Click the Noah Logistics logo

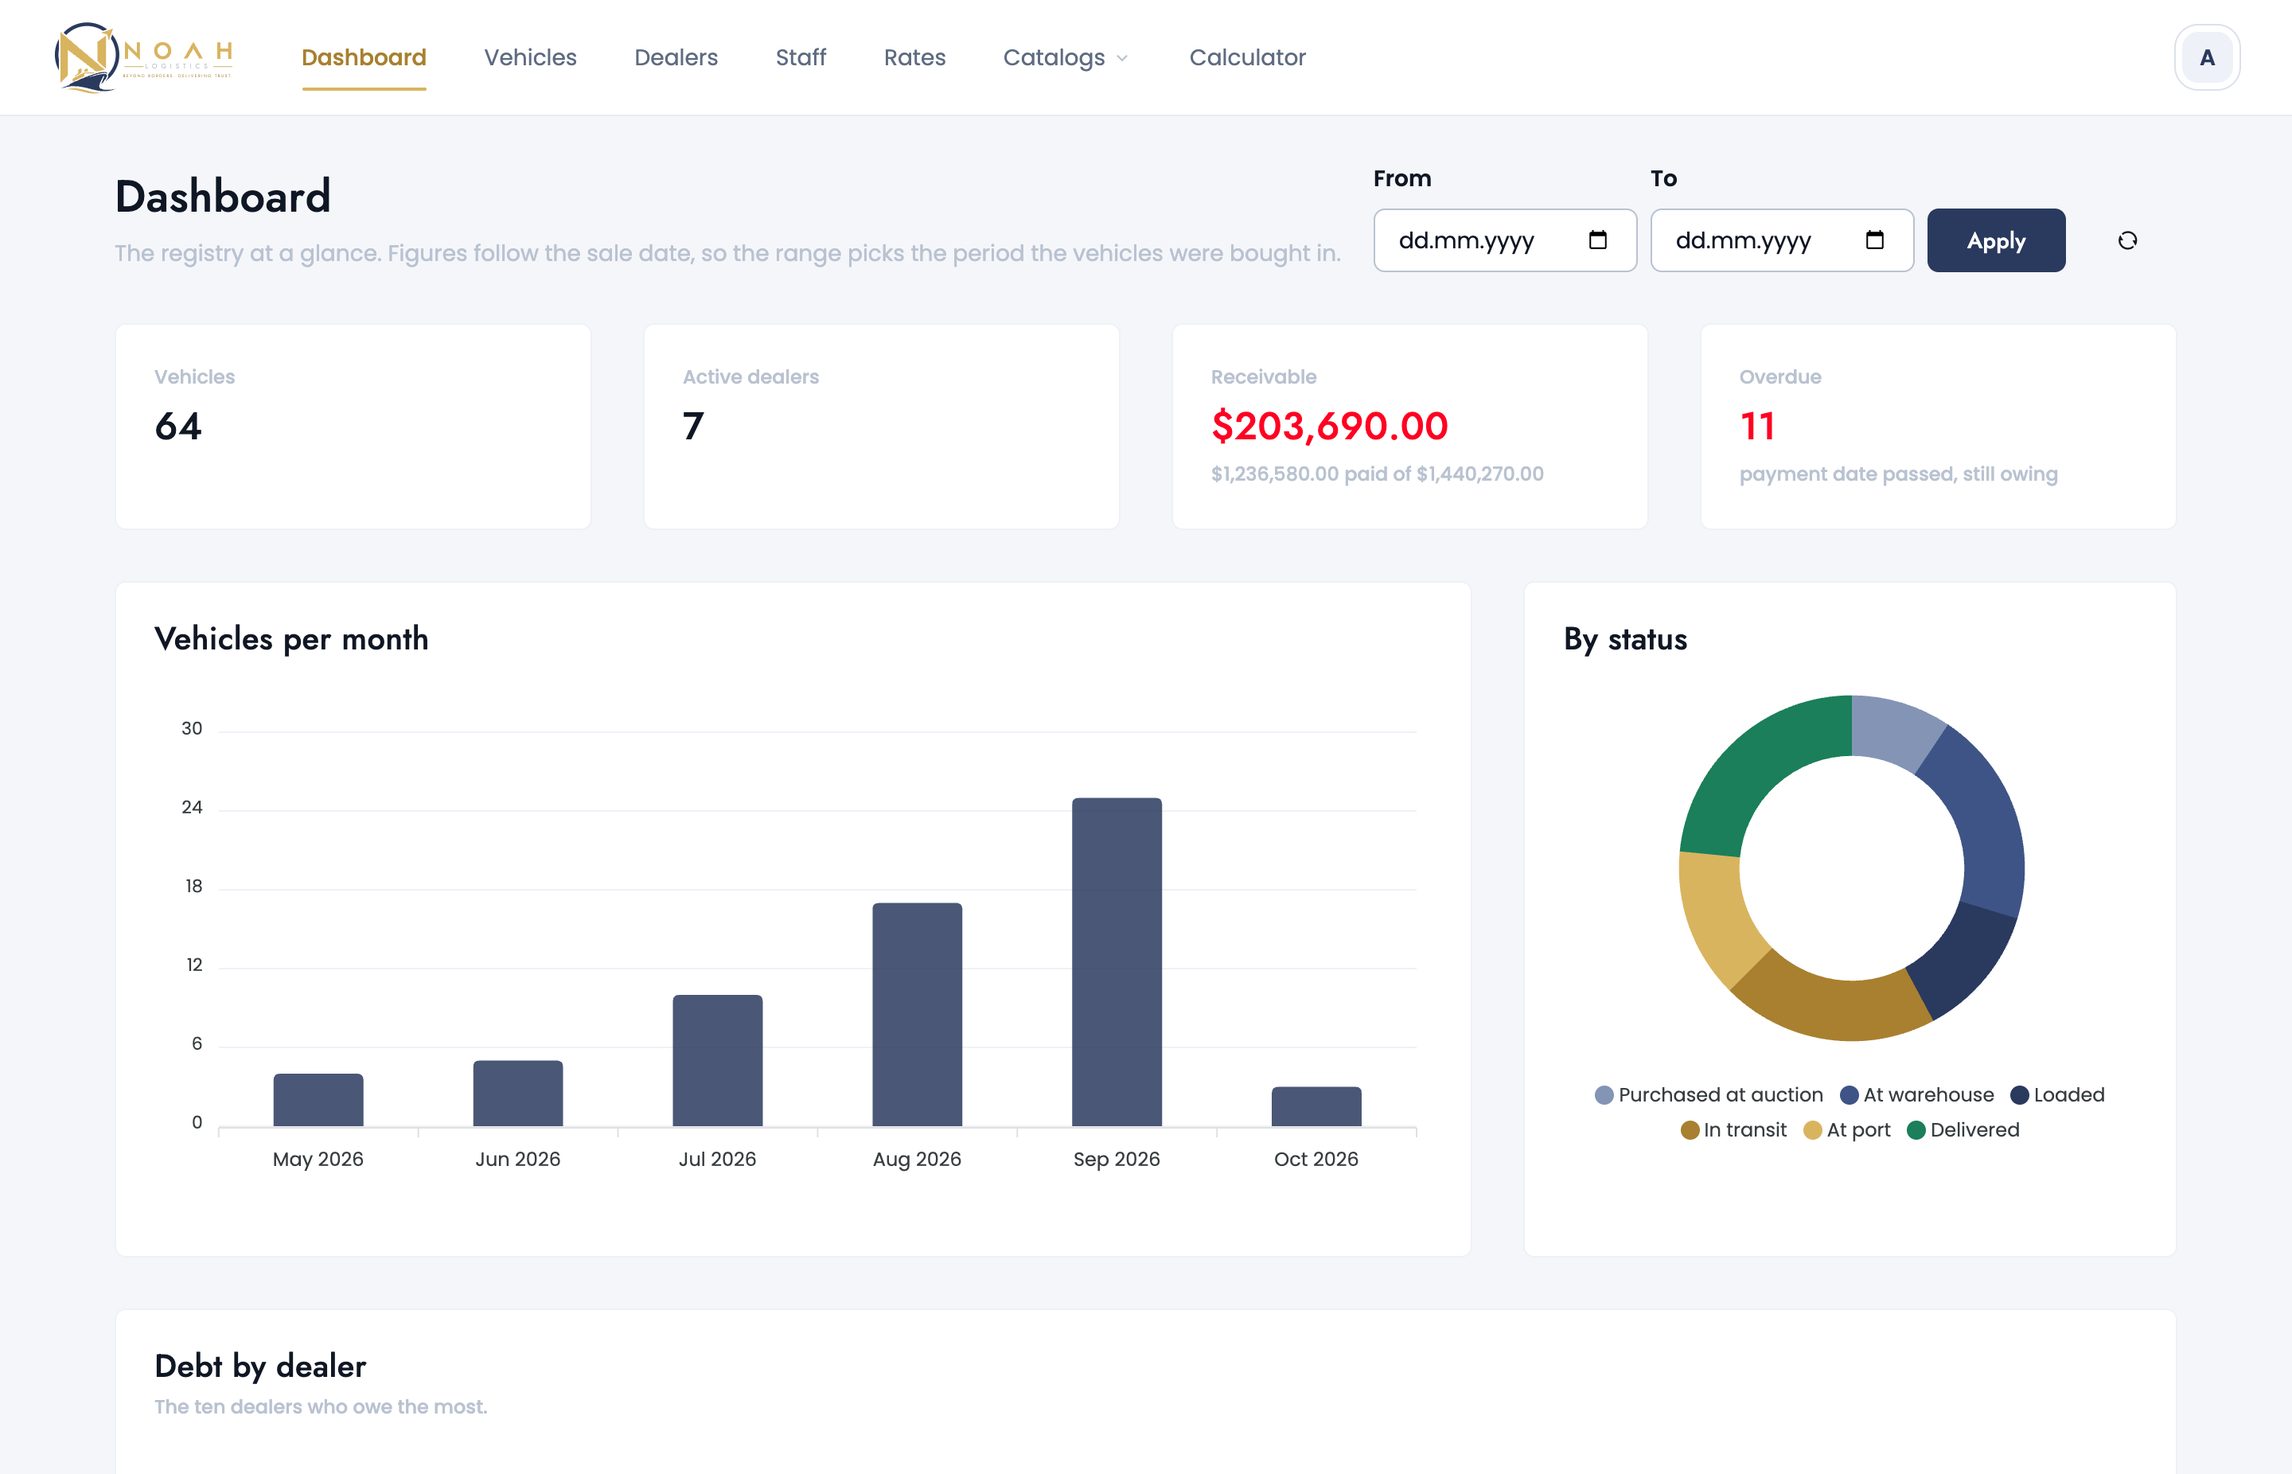pyautogui.click(x=144, y=57)
